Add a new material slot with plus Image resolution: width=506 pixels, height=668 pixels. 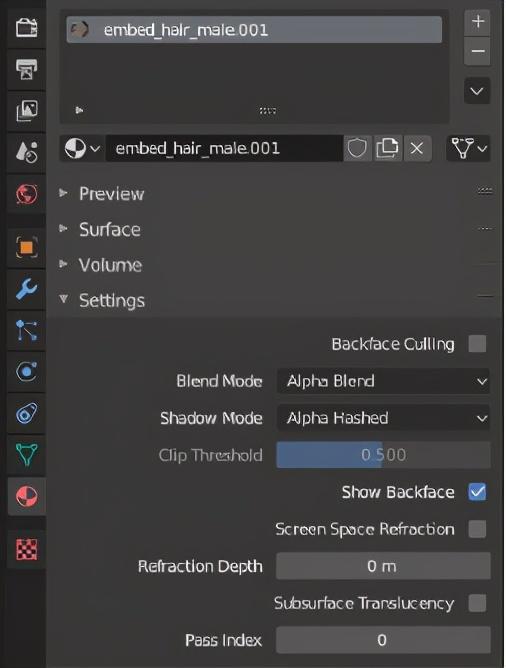[x=477, y=22]
